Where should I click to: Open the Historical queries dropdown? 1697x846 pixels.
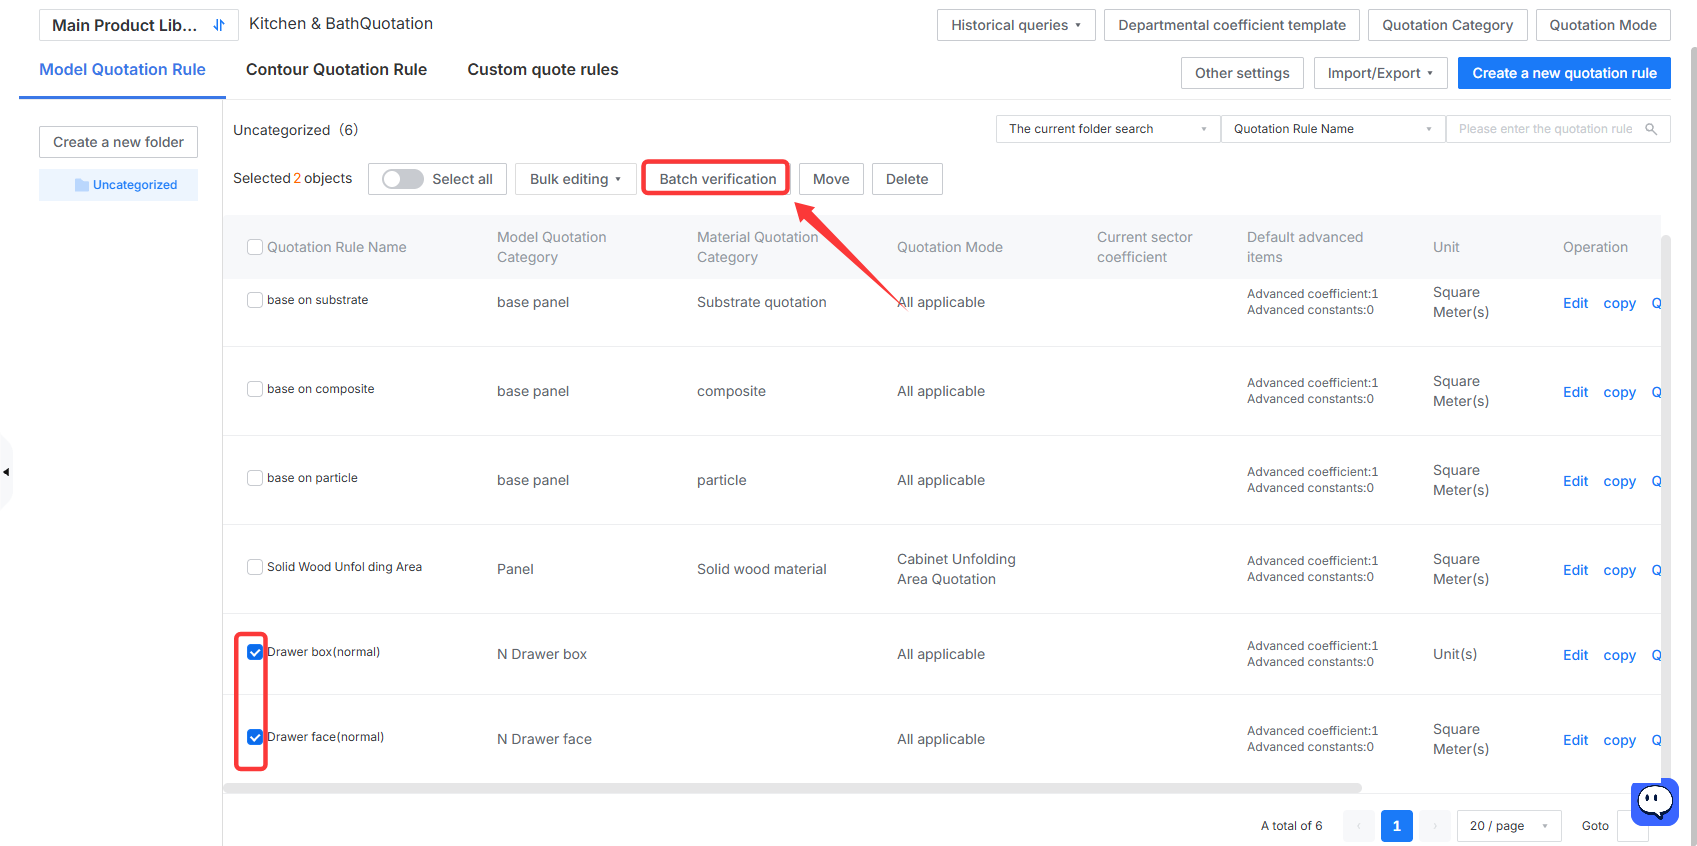[1016, 25]
